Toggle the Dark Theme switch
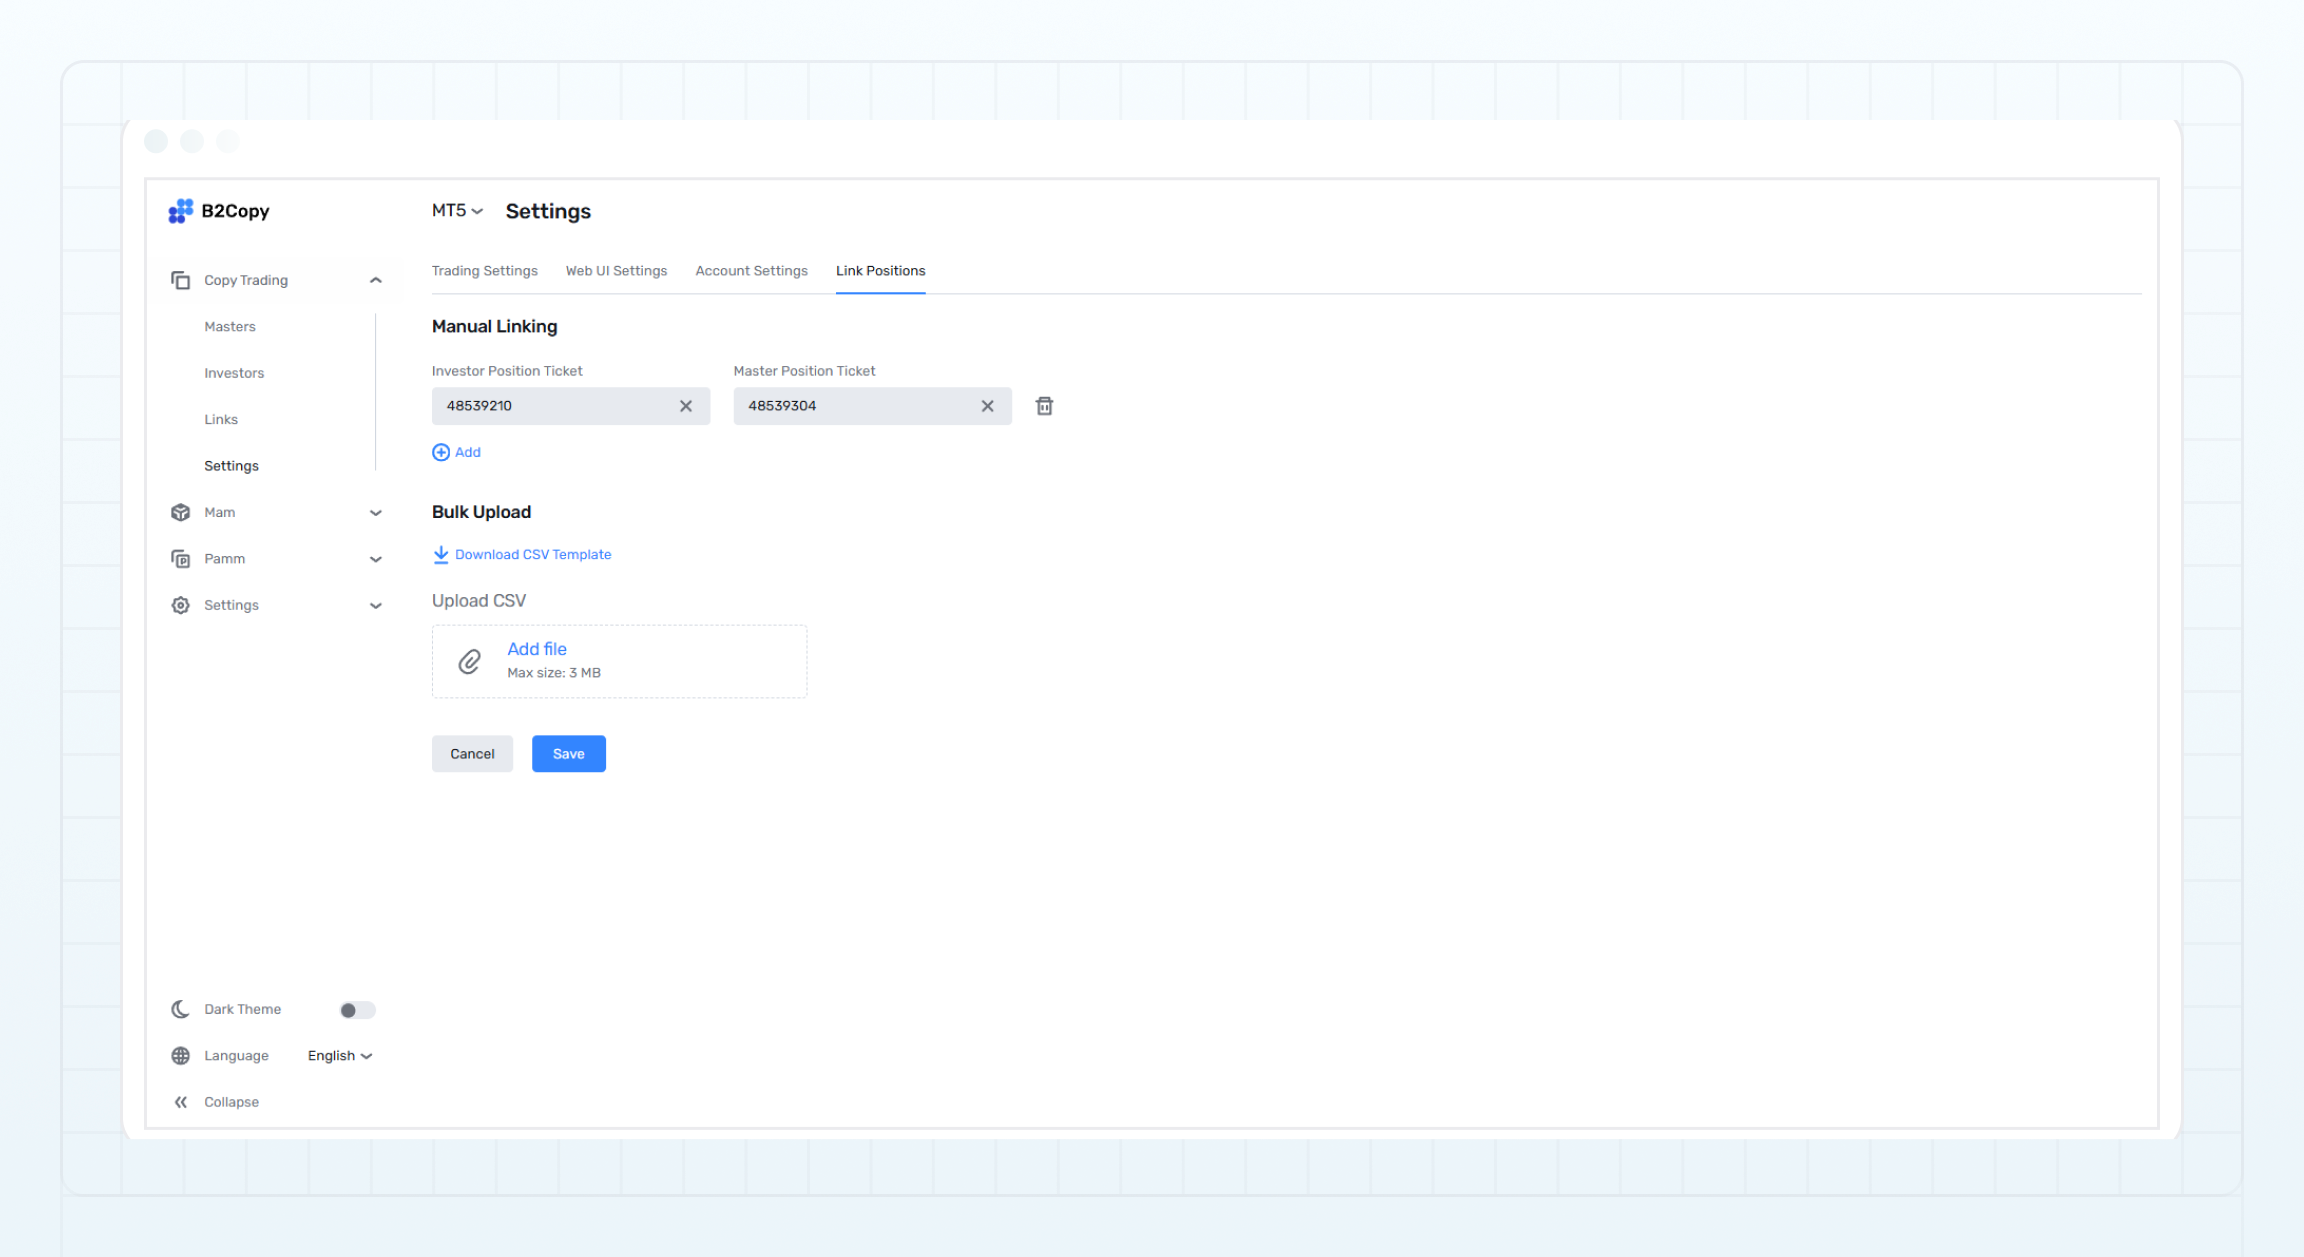2304x1257 pixels. (x=357, y=1010)
